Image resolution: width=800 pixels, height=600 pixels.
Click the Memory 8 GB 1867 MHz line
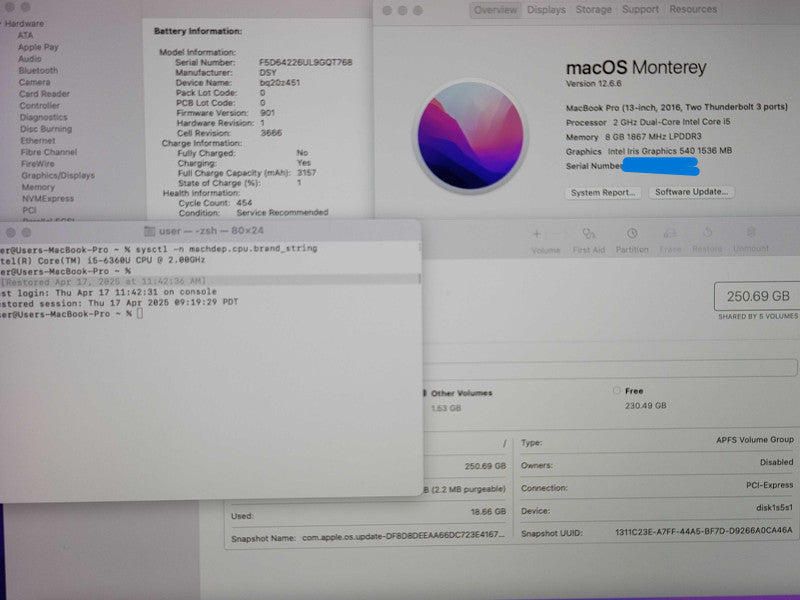634,137
